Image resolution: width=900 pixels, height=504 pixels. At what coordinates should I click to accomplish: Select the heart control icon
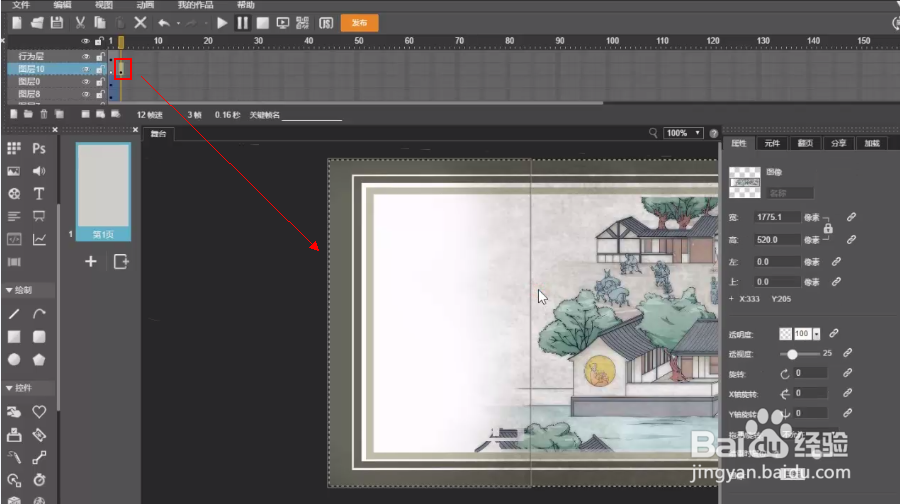(x=39, y=412)
